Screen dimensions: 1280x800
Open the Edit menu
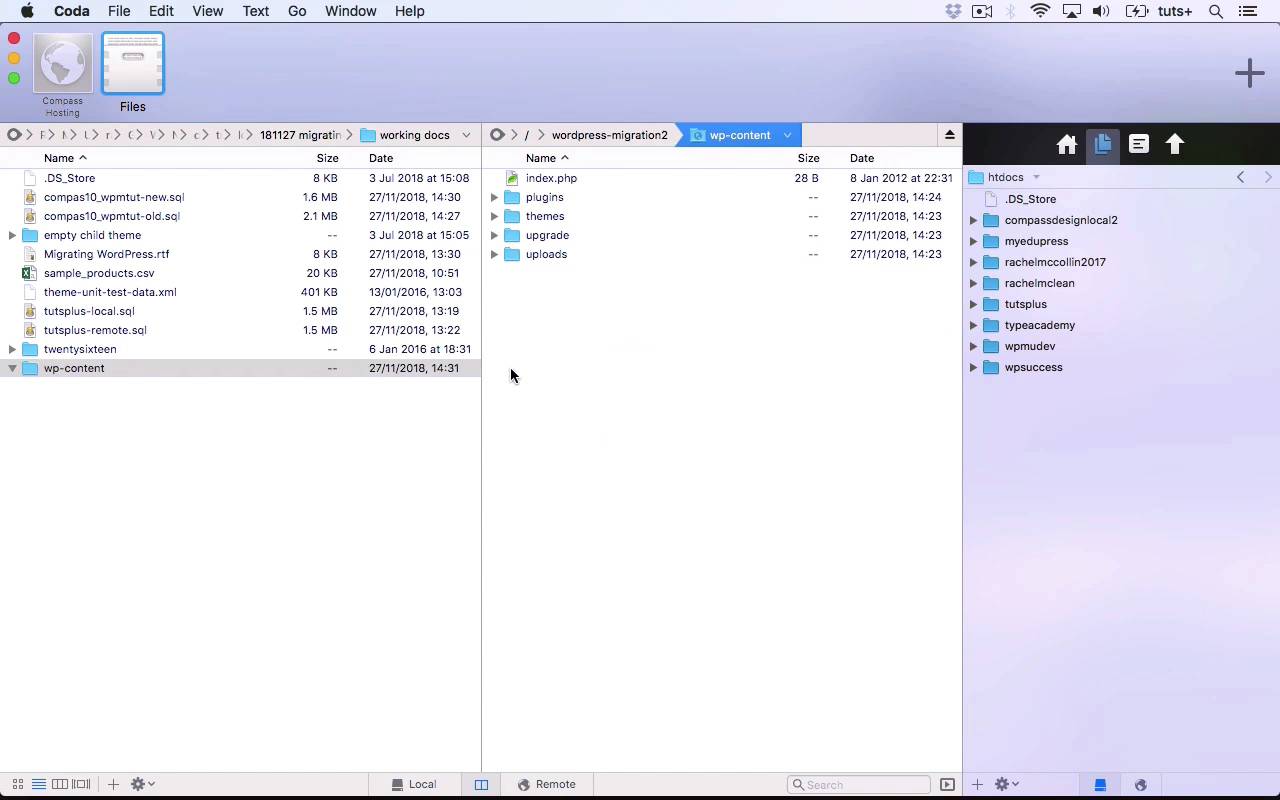pos(161,11)
